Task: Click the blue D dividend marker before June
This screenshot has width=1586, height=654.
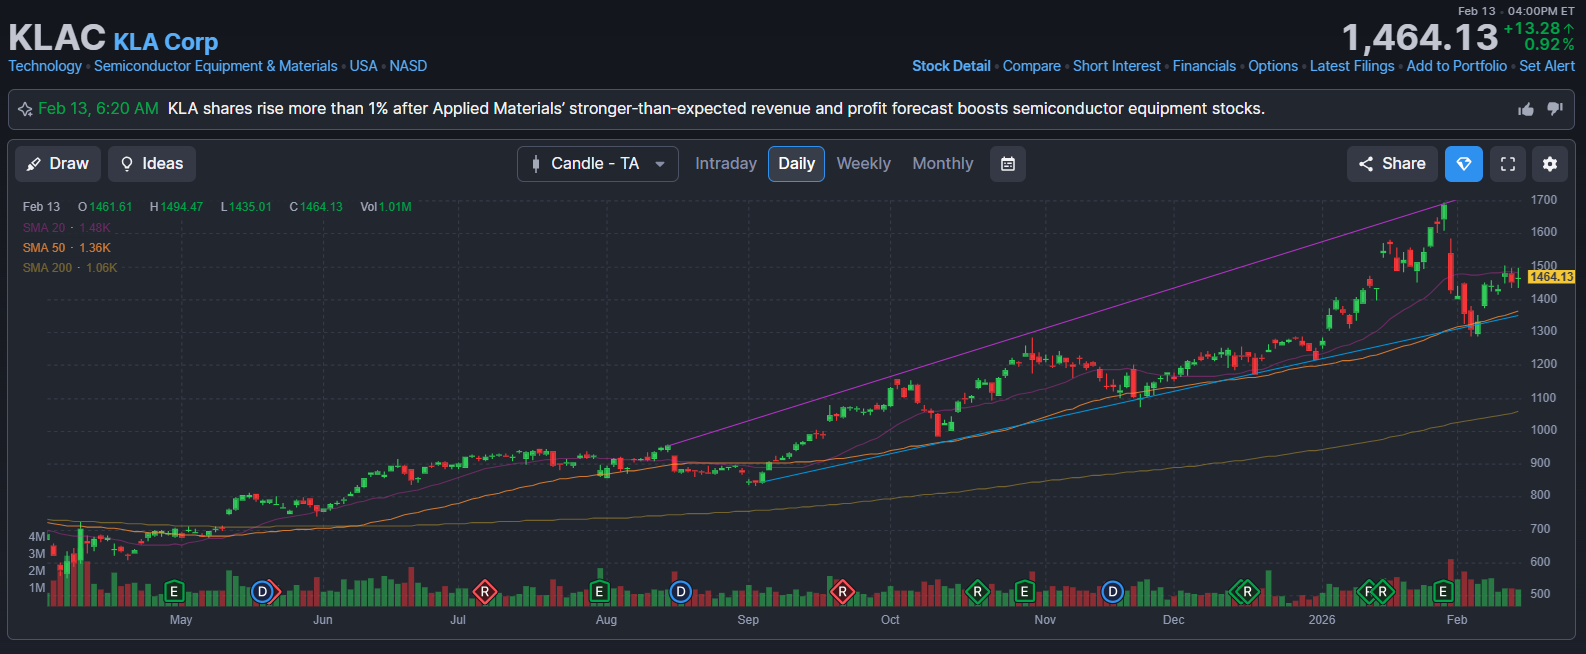Action: coord(263,592)
